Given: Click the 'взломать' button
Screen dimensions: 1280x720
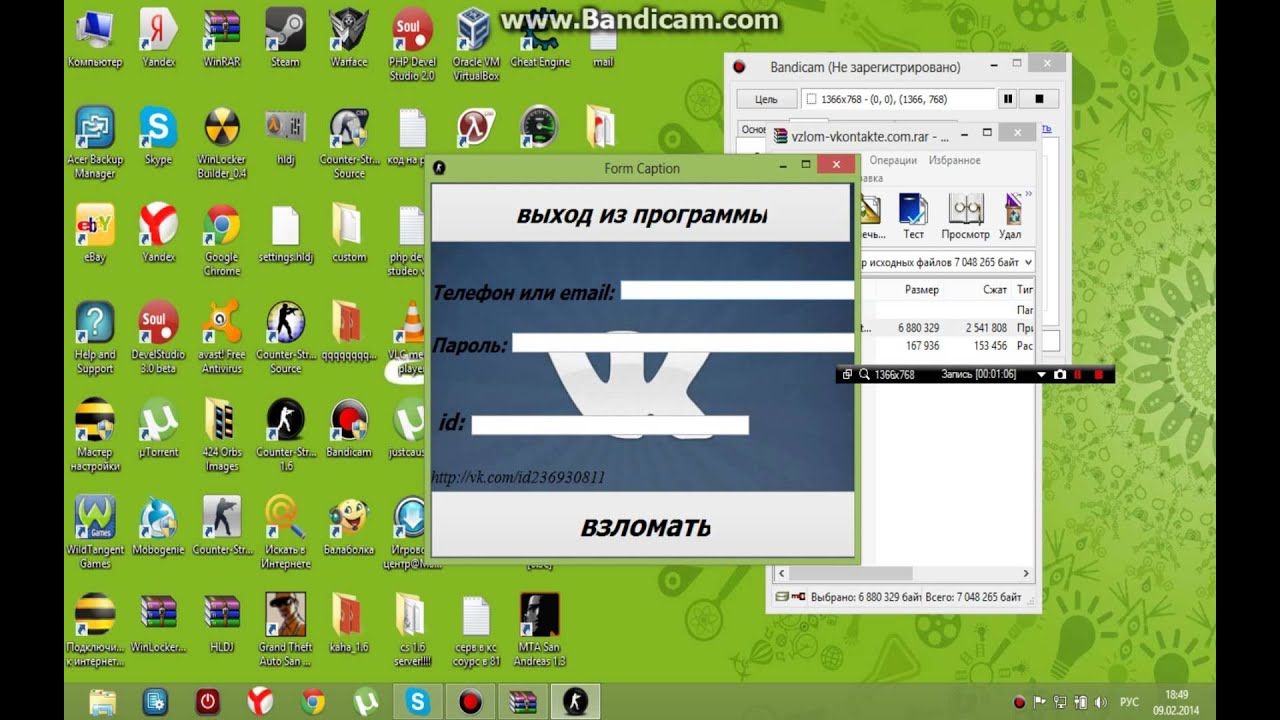Looking at the screenshot, I should pos(645,526).
